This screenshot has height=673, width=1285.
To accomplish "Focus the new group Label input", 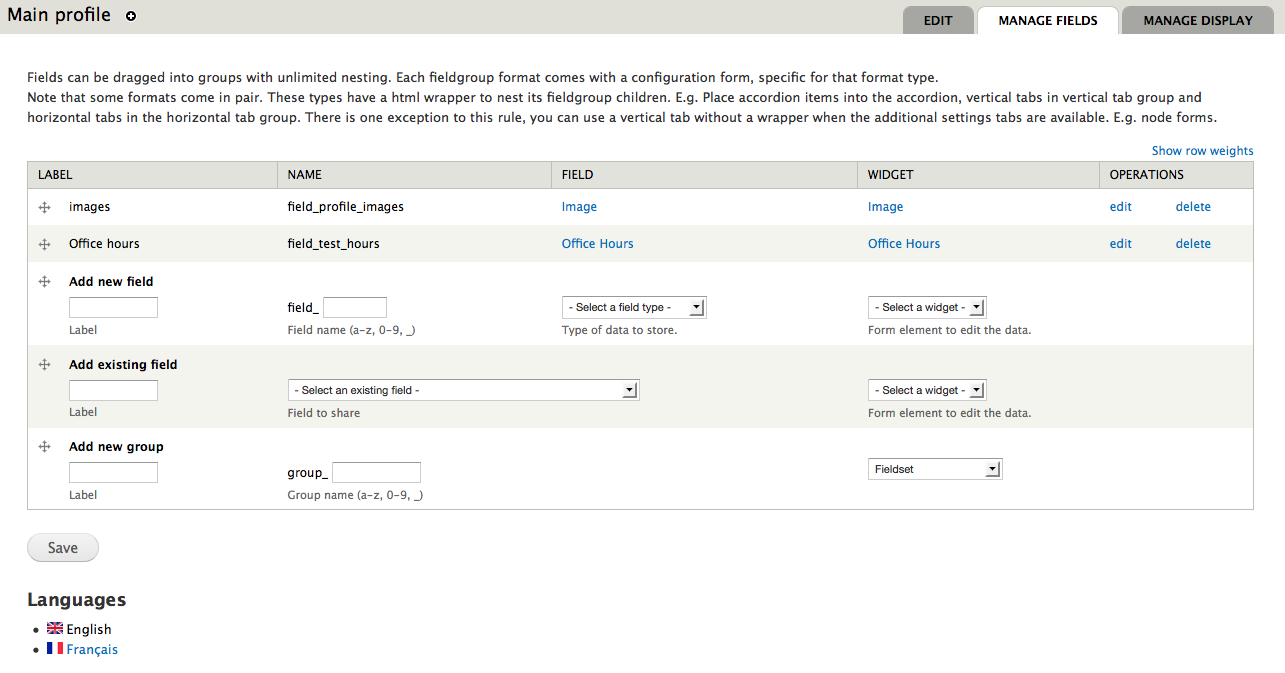I will tap(113, 472).
